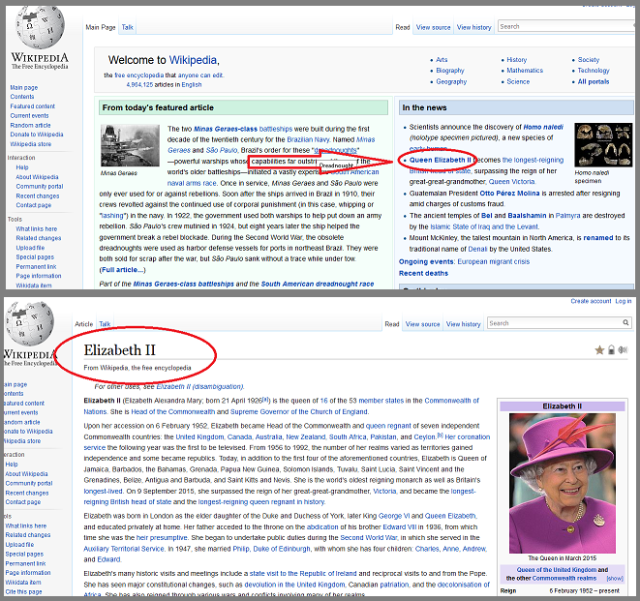Click Head of the Commonwealth link
The width and height of the screenshot is (640, 601).
(x=173, y=412)
